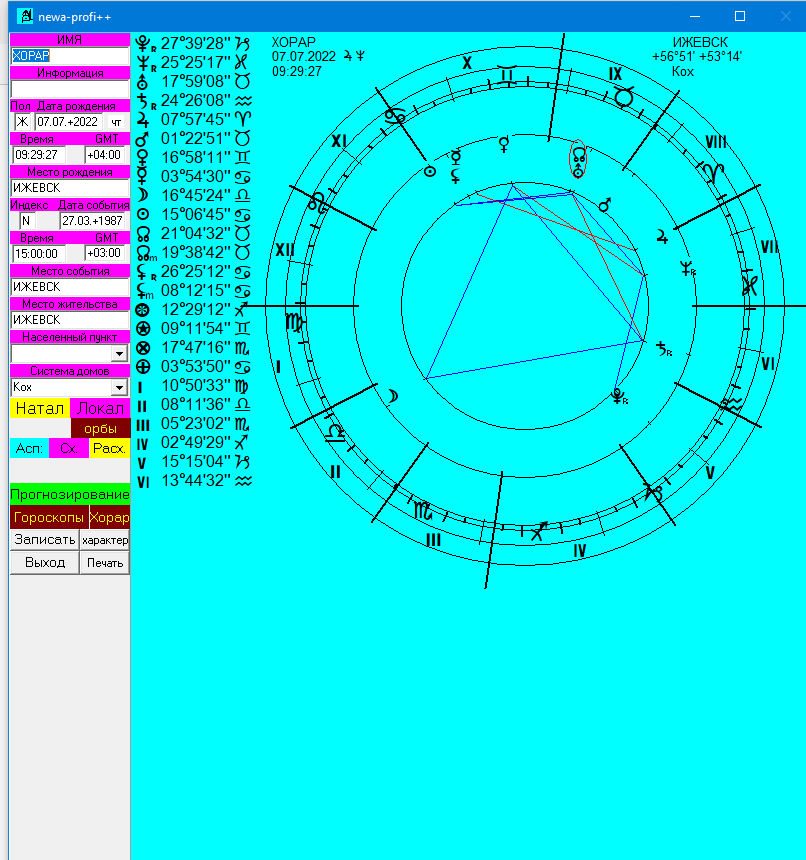Click the Место события field ИЖЕВСК
806x860 pixels.
(x=70, y=287)
